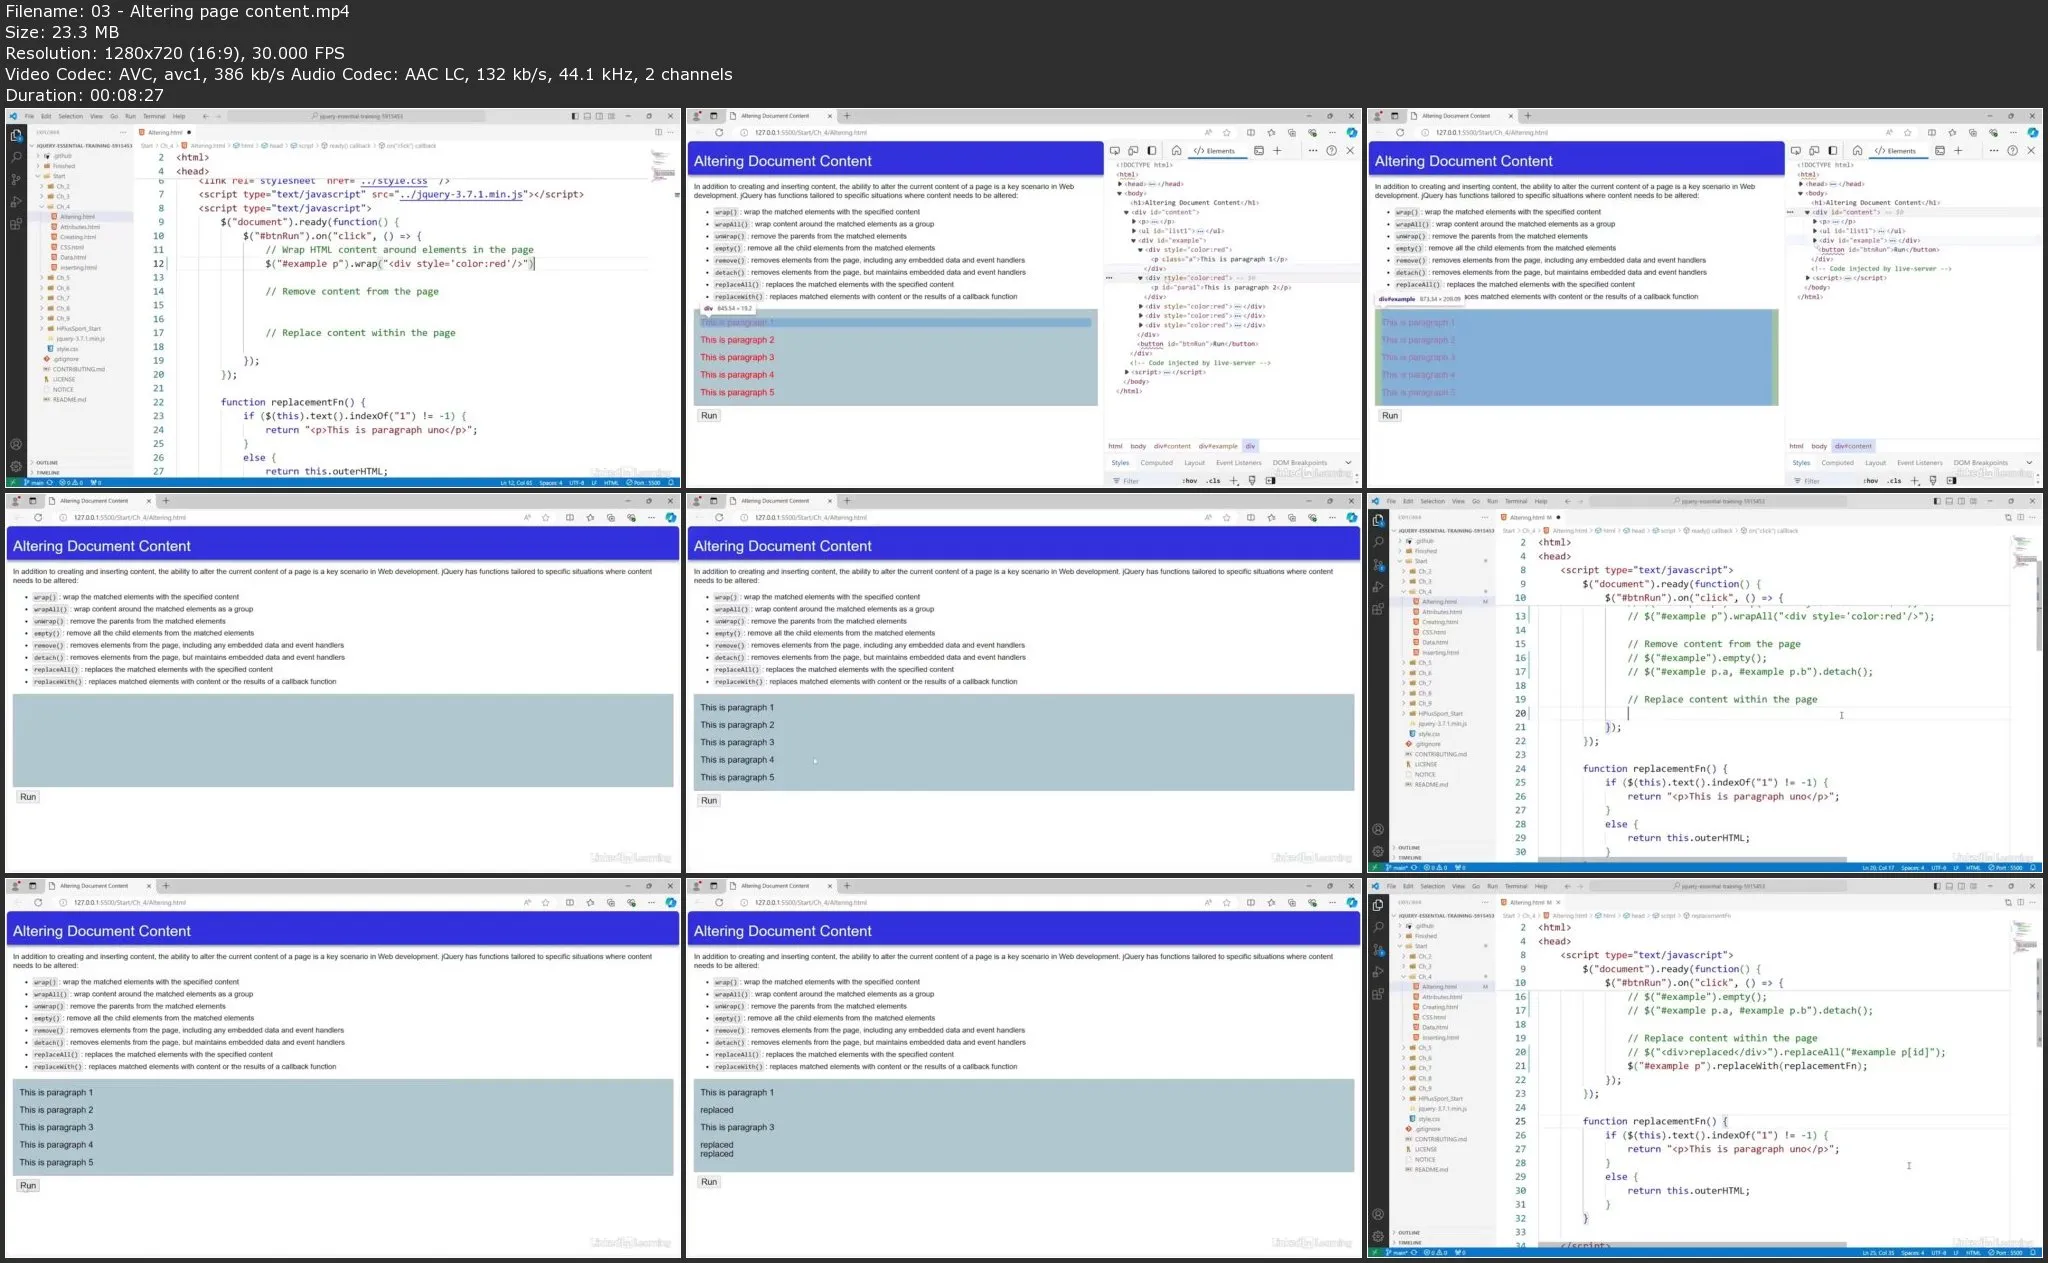Toggle panel in top-left VS Code frame
2048x1263 pixels.
[587, 116]
